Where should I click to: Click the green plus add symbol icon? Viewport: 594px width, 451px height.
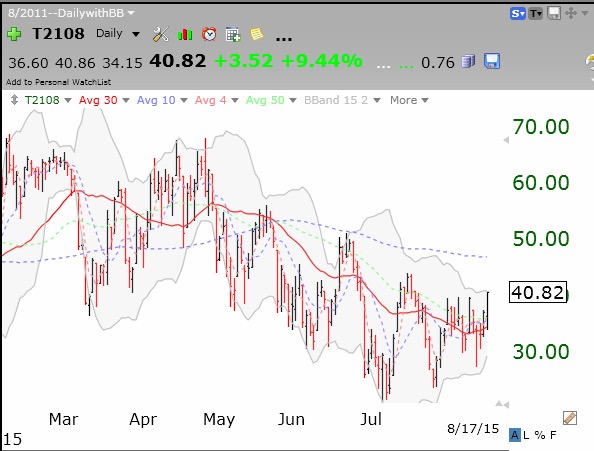(x=14, y=34)
